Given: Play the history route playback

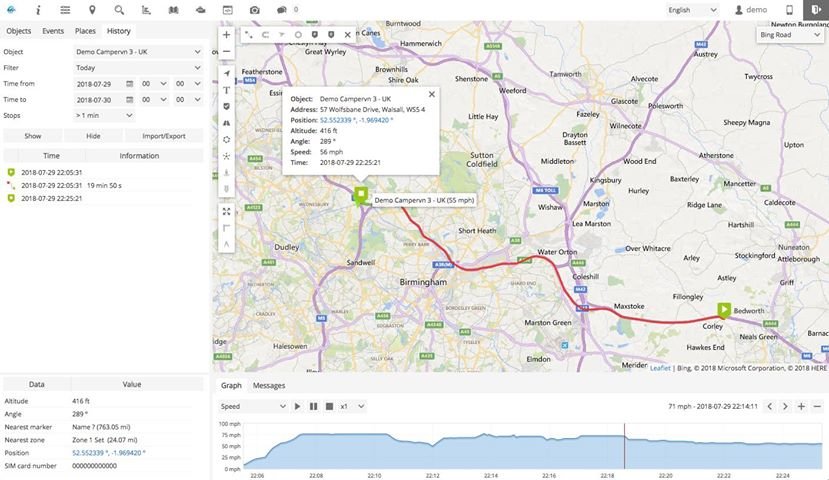Looking at the screenshot, I should coord(297,406).
